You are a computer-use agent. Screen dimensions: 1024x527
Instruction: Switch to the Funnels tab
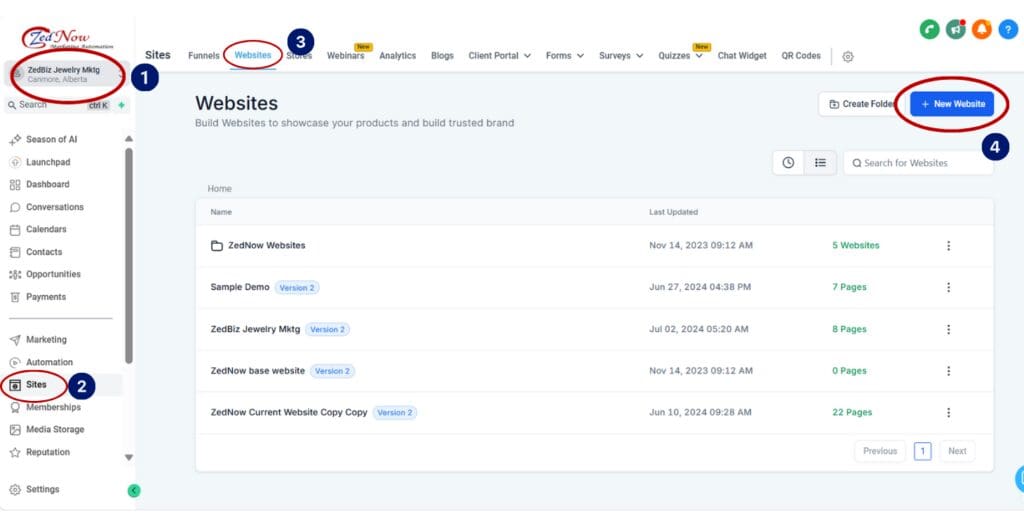click(204, 56)
